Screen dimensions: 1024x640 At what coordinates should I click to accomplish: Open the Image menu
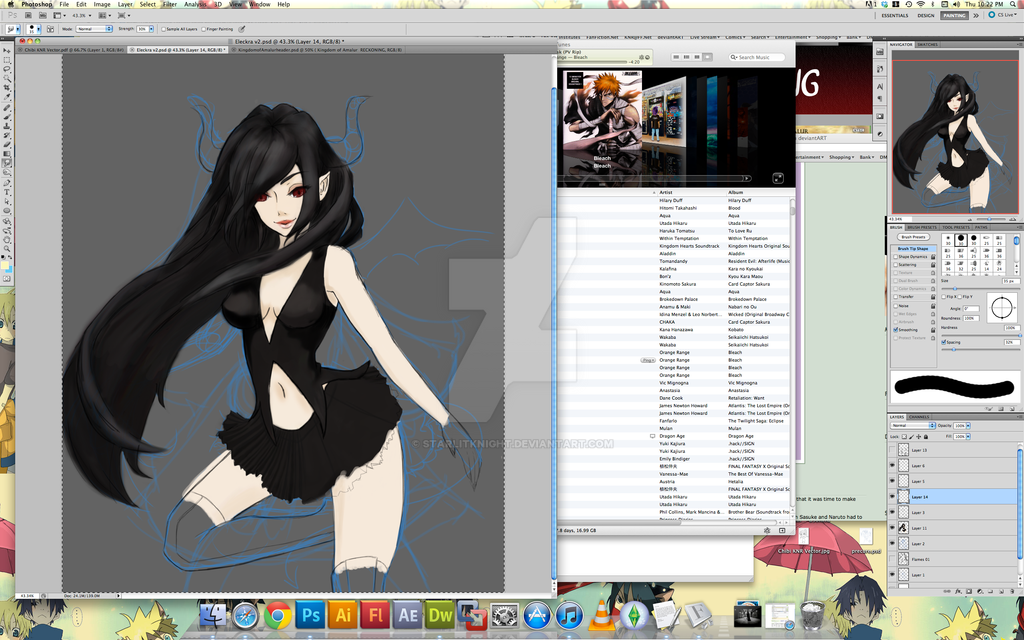point(102,4)
